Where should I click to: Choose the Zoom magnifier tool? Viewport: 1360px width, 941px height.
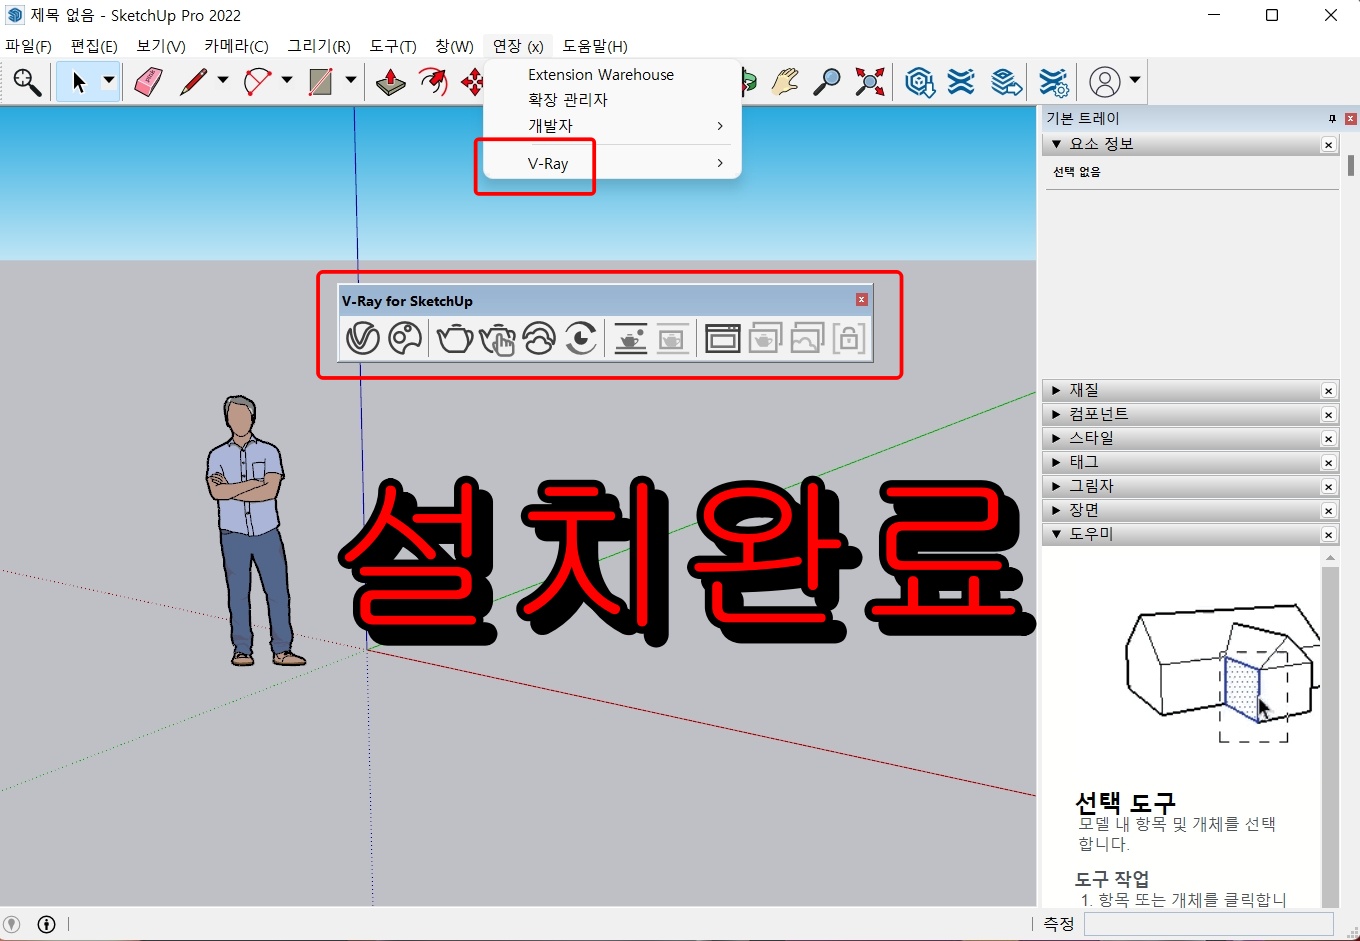coord(827,82)
